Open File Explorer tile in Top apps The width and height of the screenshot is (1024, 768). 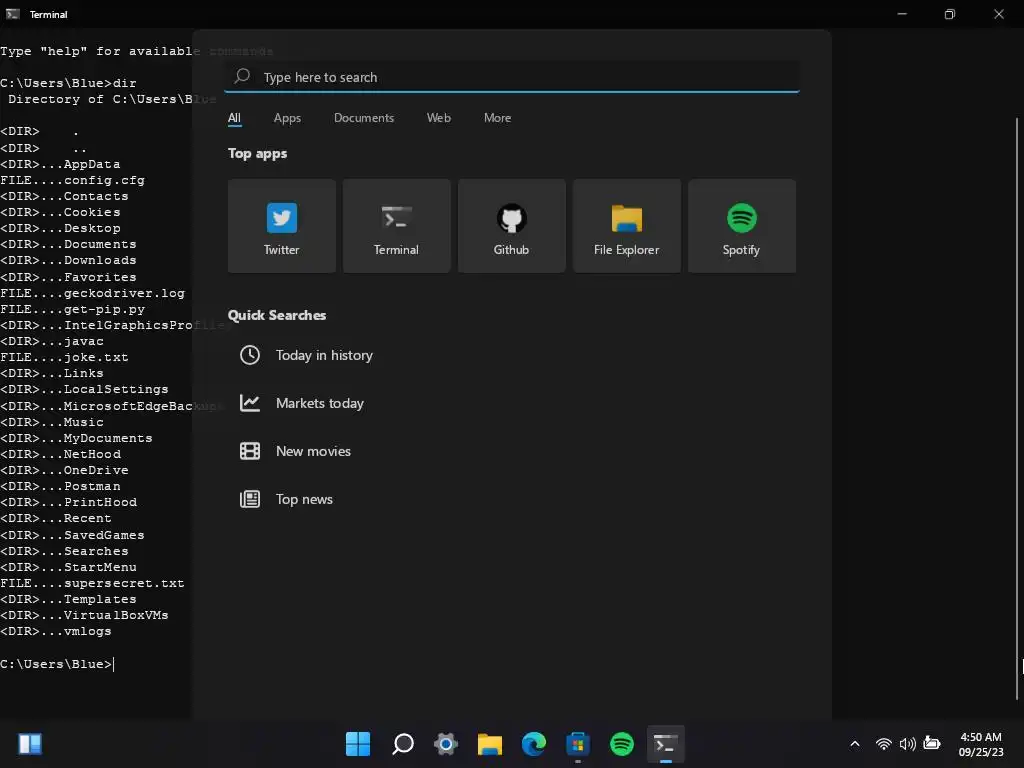click(x=626, y=226)
